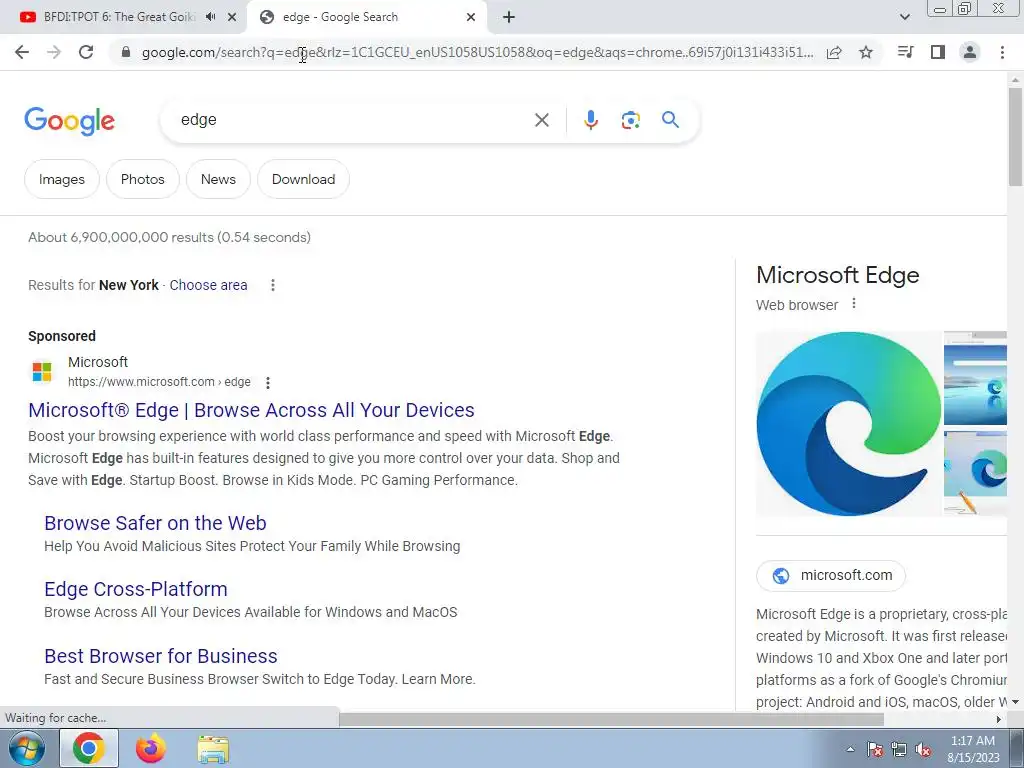The width and height of the screenshot is (1024, 768).
Task: Filter results by Images
Action: pos(62,179)
